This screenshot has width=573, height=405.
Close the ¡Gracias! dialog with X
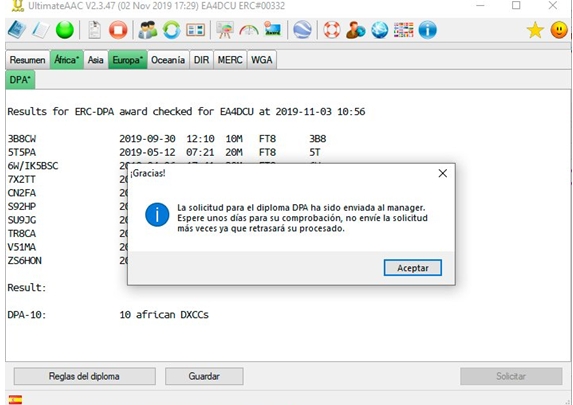click(443, 173)
